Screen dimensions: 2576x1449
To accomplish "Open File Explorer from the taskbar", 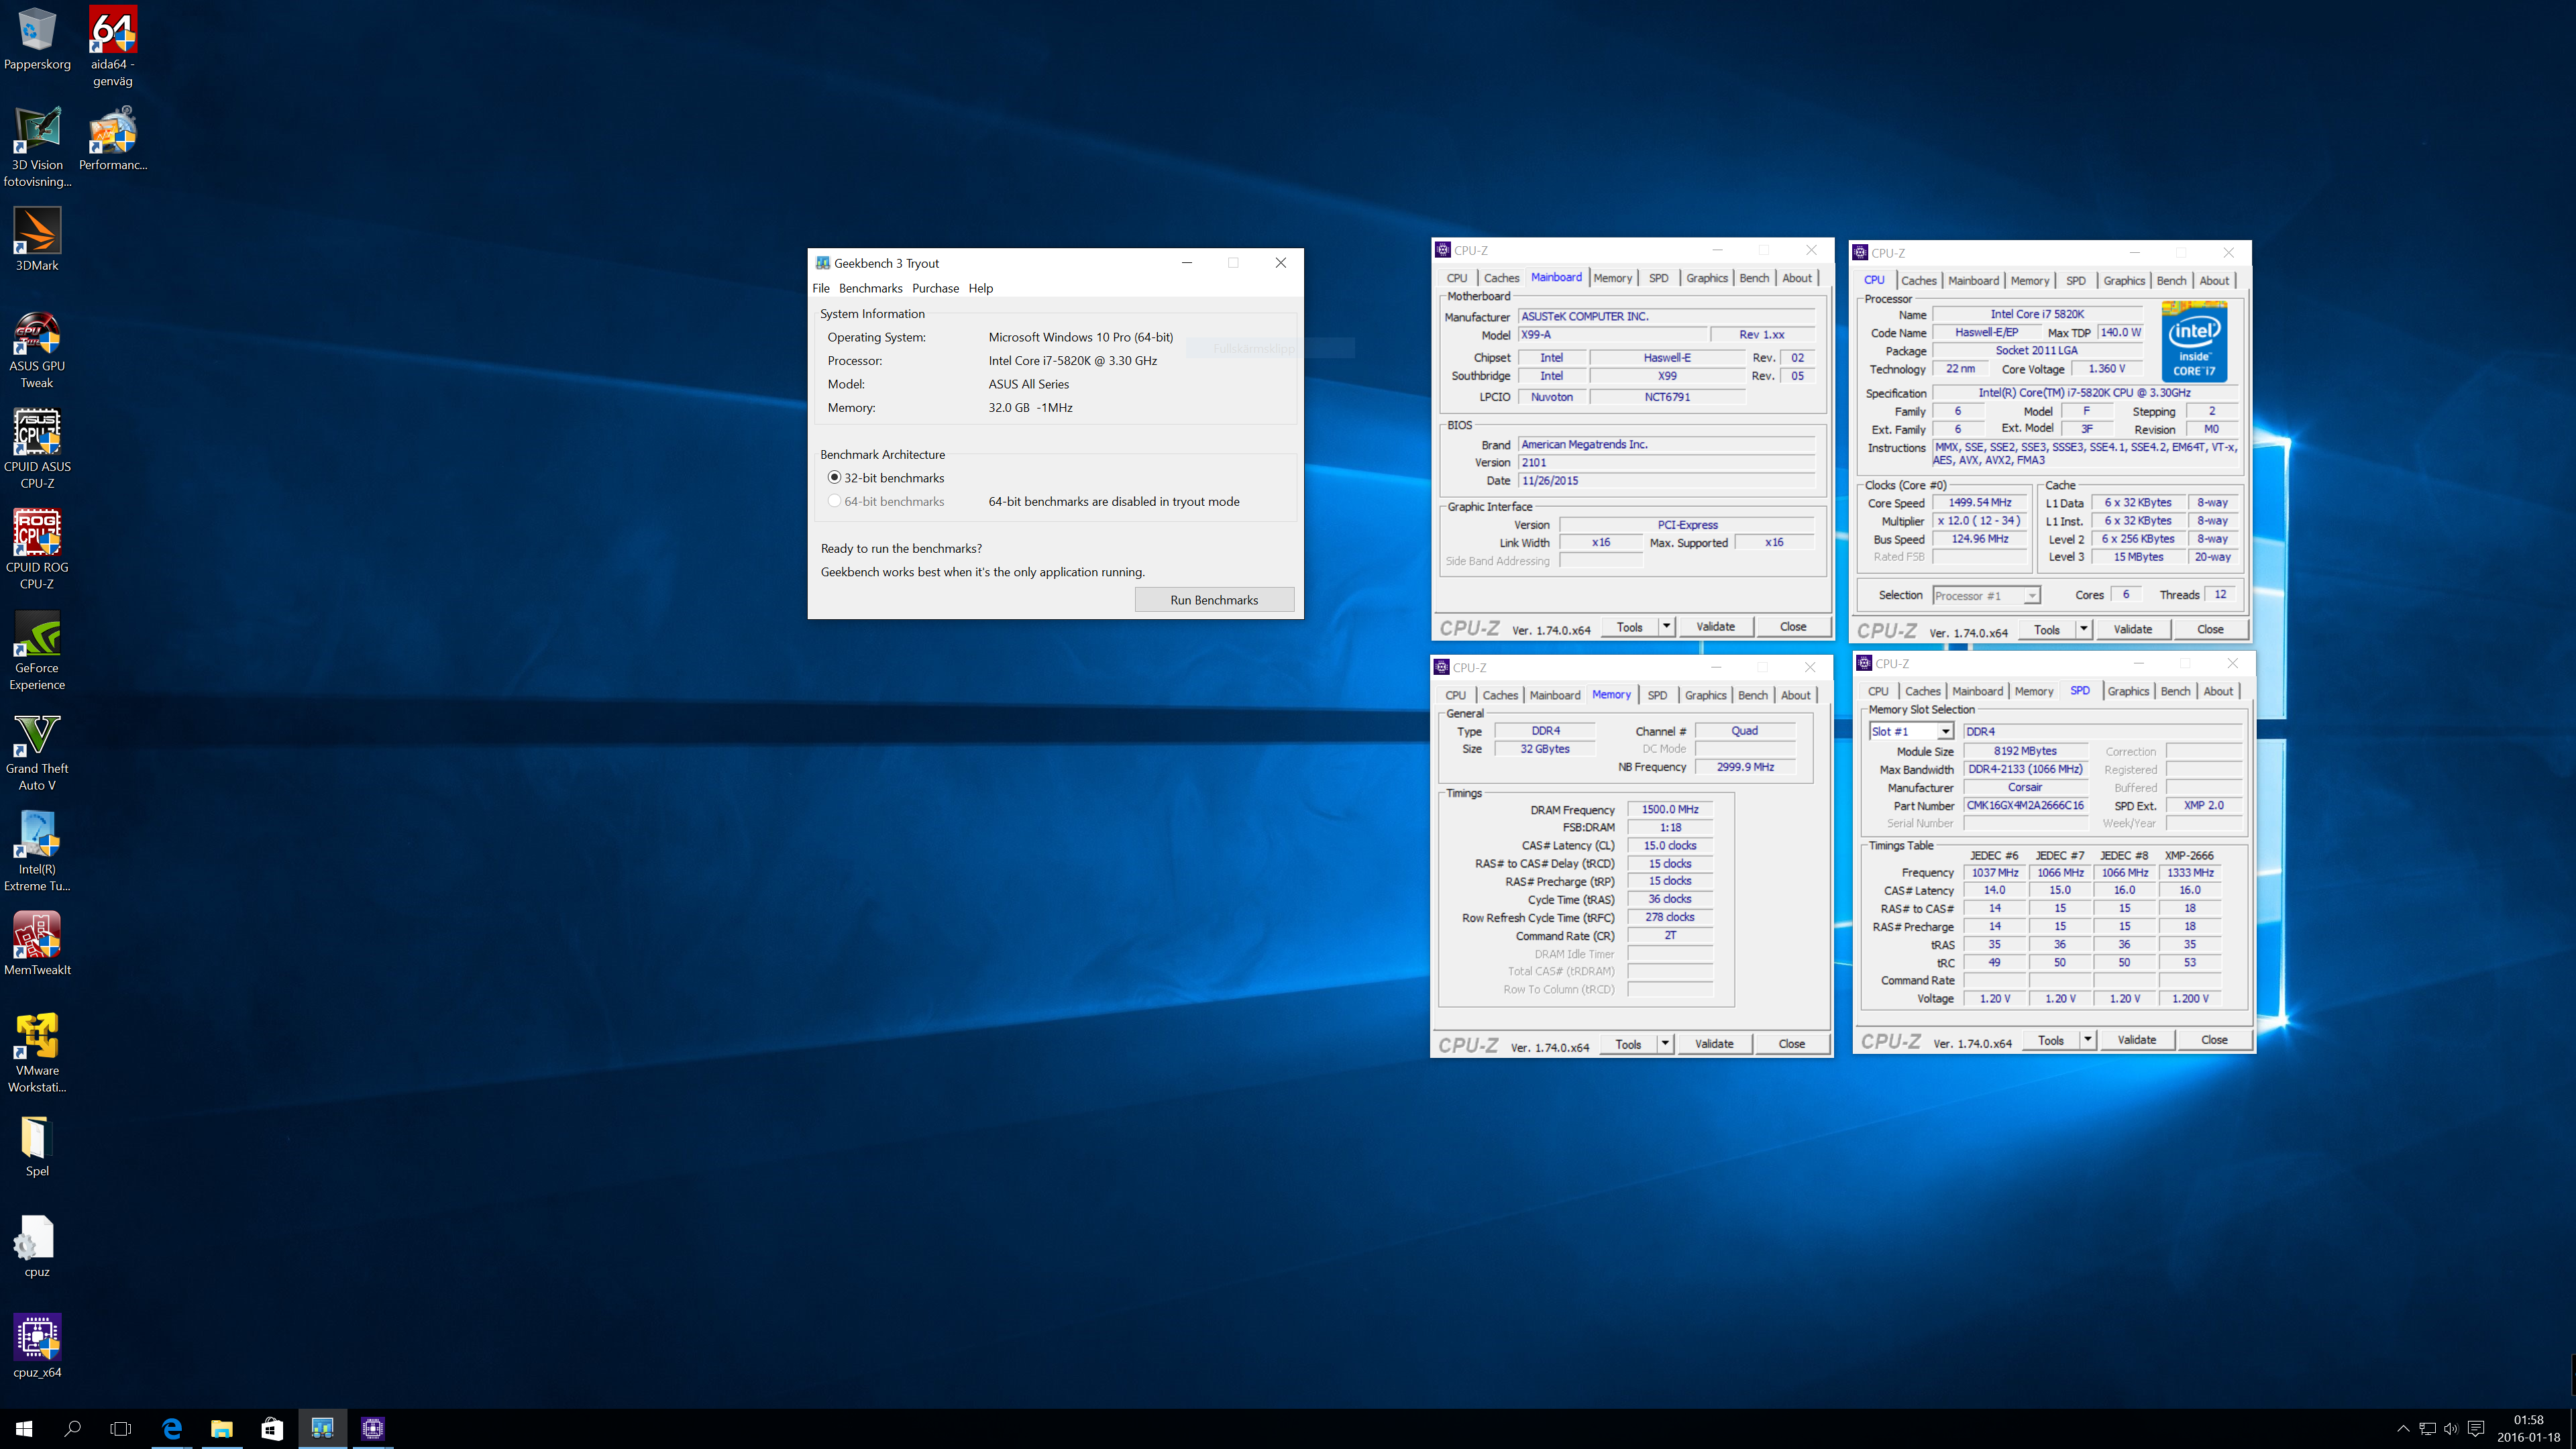I will (x=222, y=1428).
